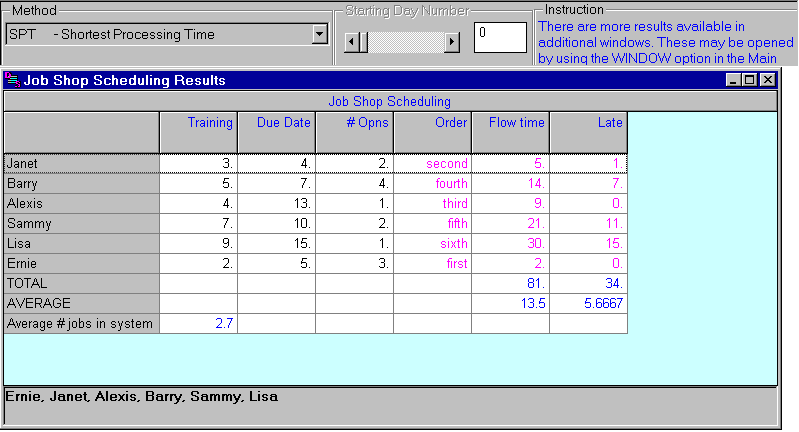Image resolution: width=799 pixels, height=432 pixels.
Task: Close the Job Shop Scheduling Results window
Action: 768,80
